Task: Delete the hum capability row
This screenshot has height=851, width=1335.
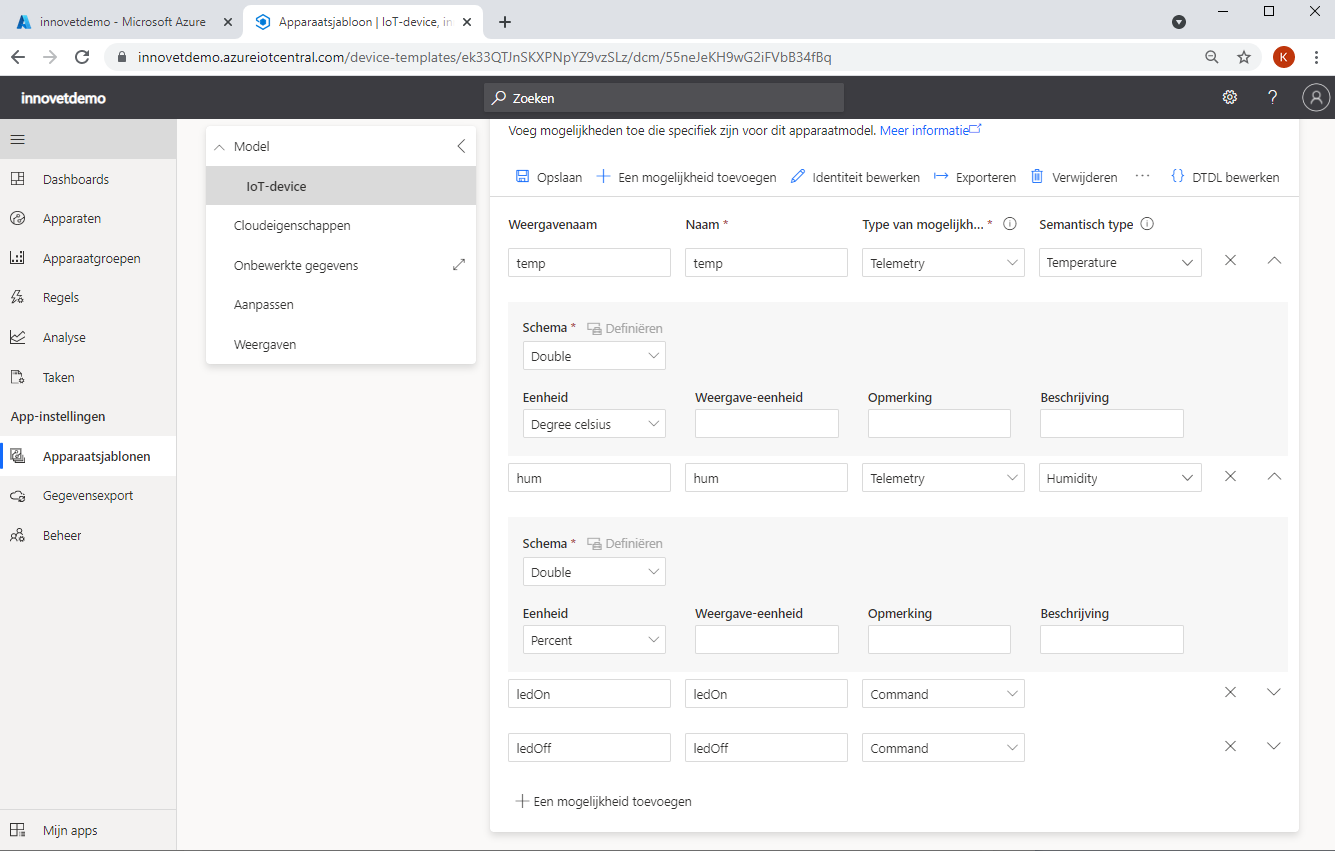Action: pyautogui.click(x=1231, y=476)
